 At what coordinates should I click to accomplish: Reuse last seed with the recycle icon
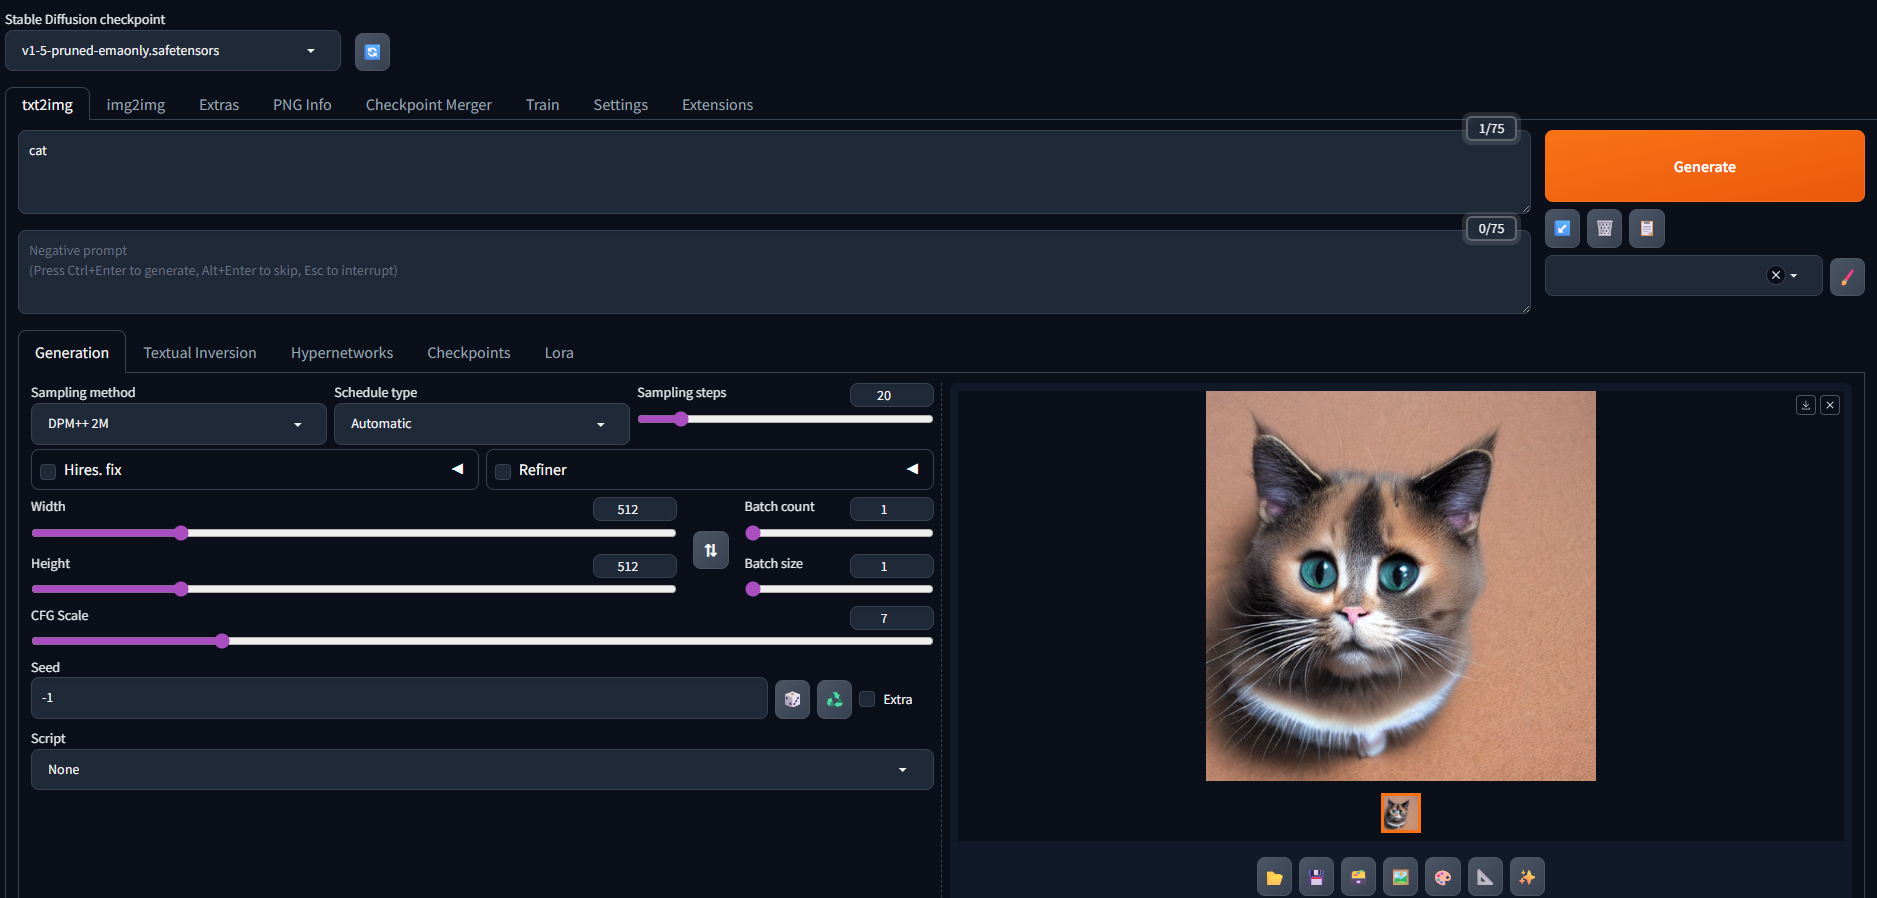834,699
